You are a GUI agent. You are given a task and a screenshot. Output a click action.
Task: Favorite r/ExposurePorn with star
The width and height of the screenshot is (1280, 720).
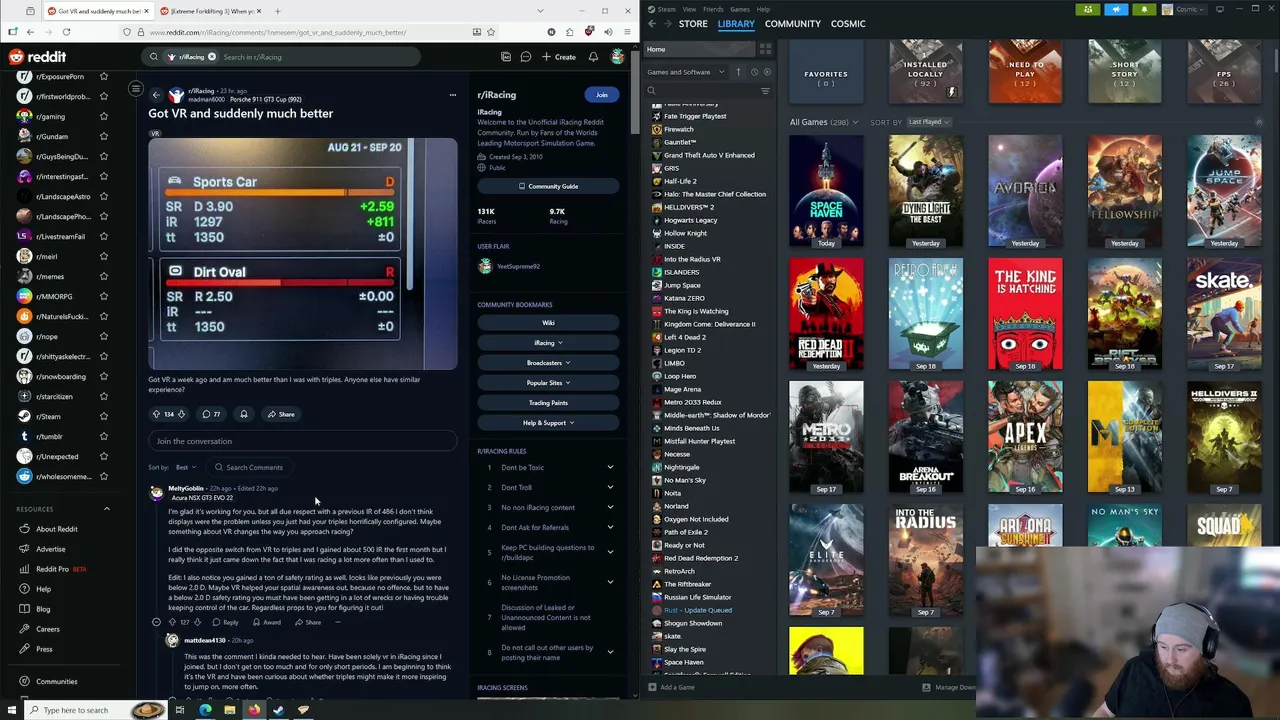[104, 77]
